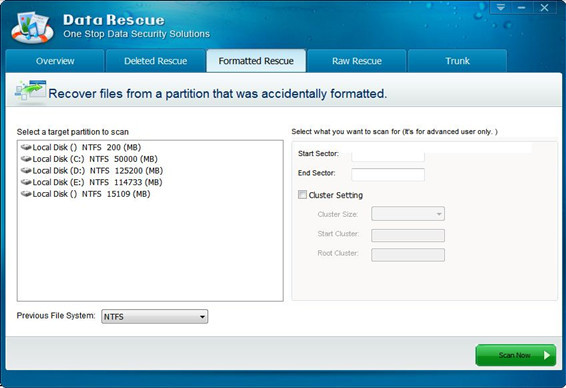Click the disk icon of the 200 MB partition
The height and width of the screenshot is (388, 566).
click(x=26, y=147)
